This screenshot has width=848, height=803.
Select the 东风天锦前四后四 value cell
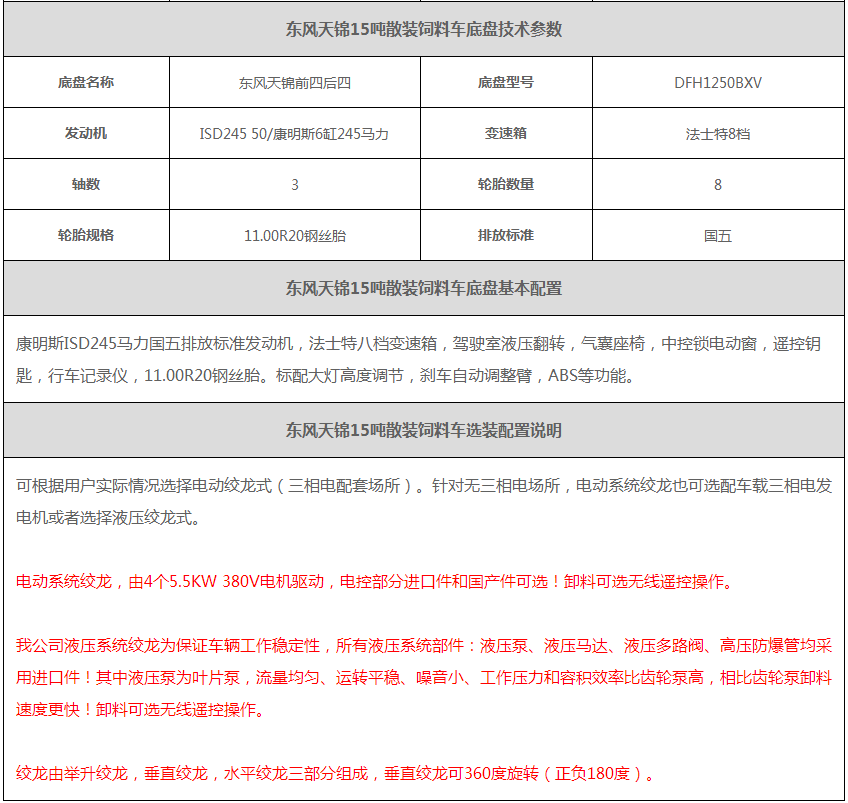point(294,83)
